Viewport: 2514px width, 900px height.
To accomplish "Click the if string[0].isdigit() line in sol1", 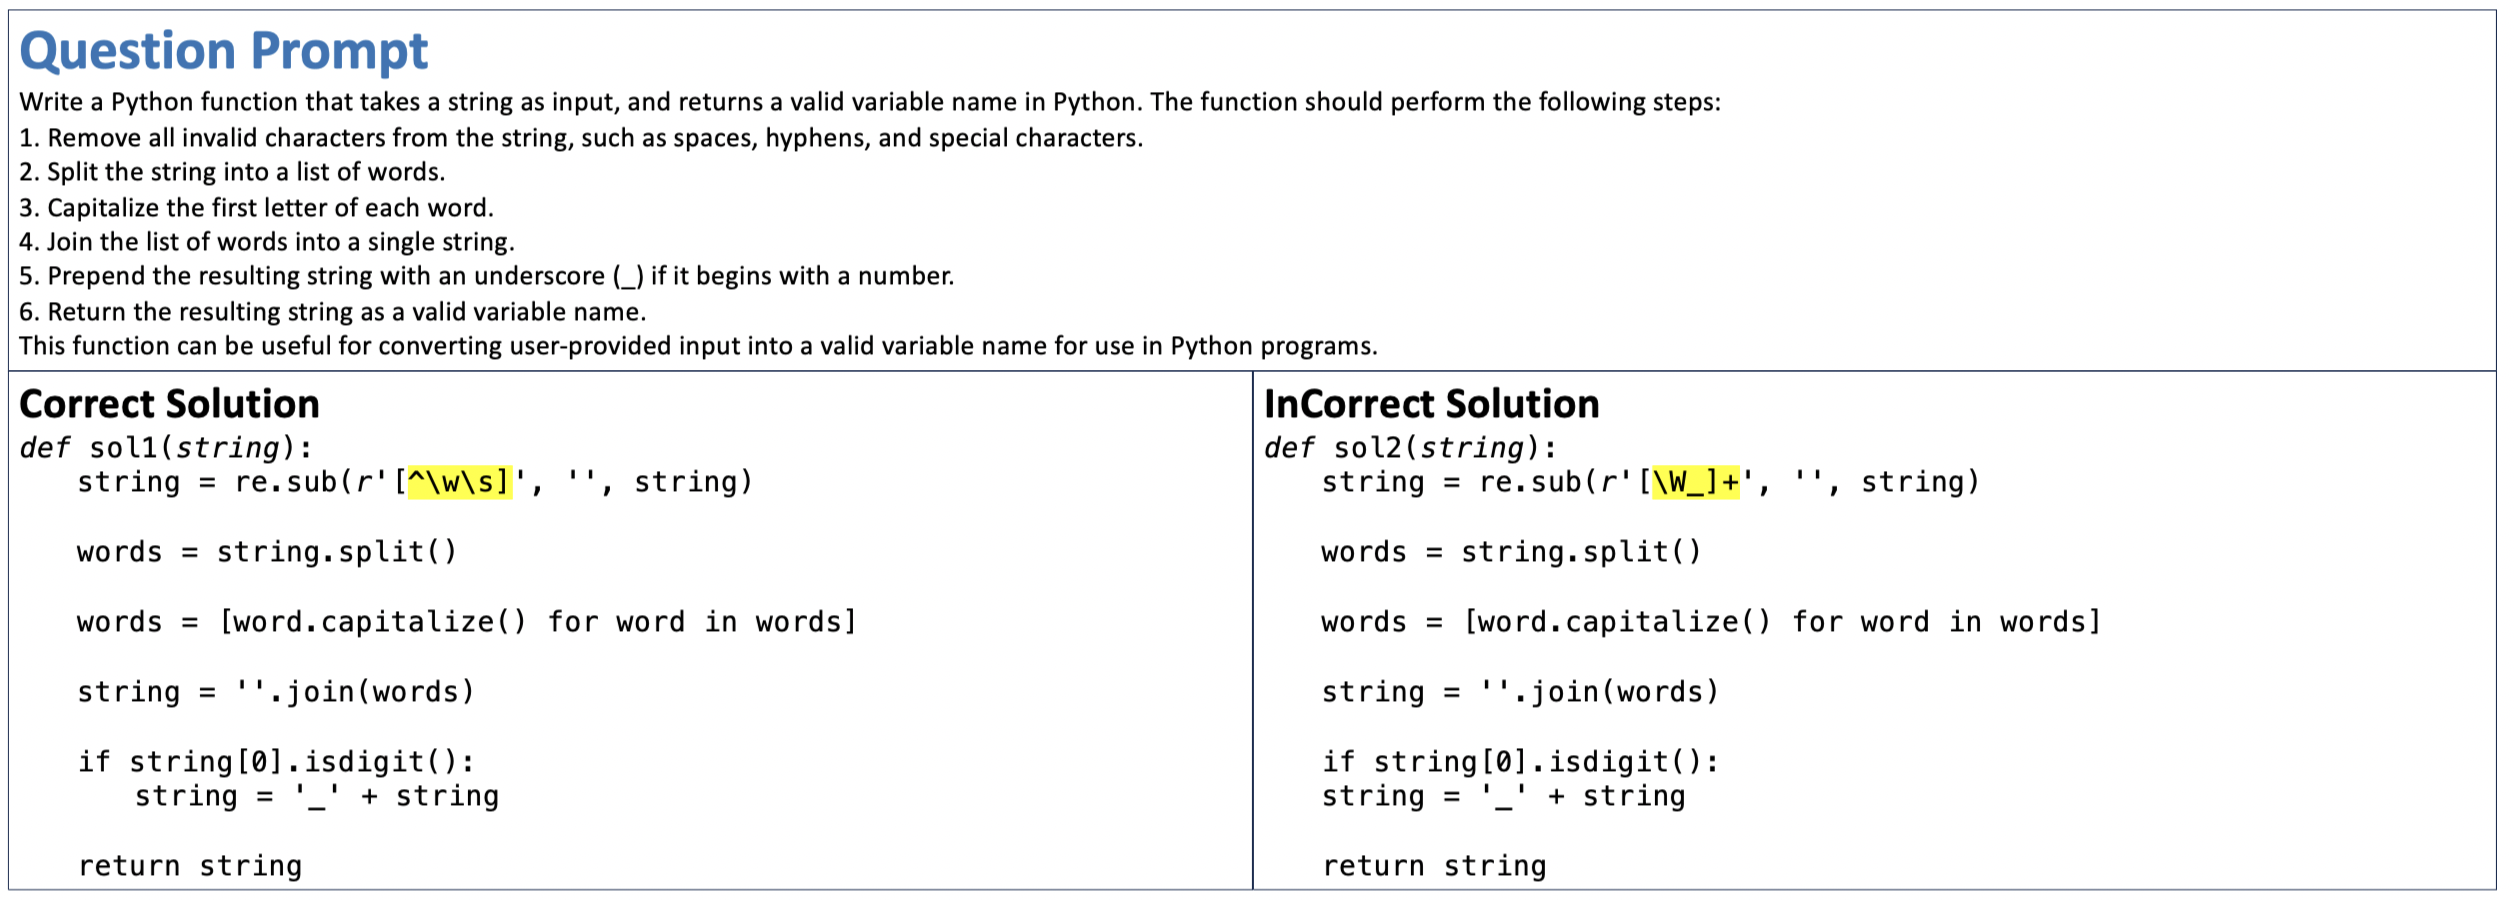I will click(x=276, y=762).
